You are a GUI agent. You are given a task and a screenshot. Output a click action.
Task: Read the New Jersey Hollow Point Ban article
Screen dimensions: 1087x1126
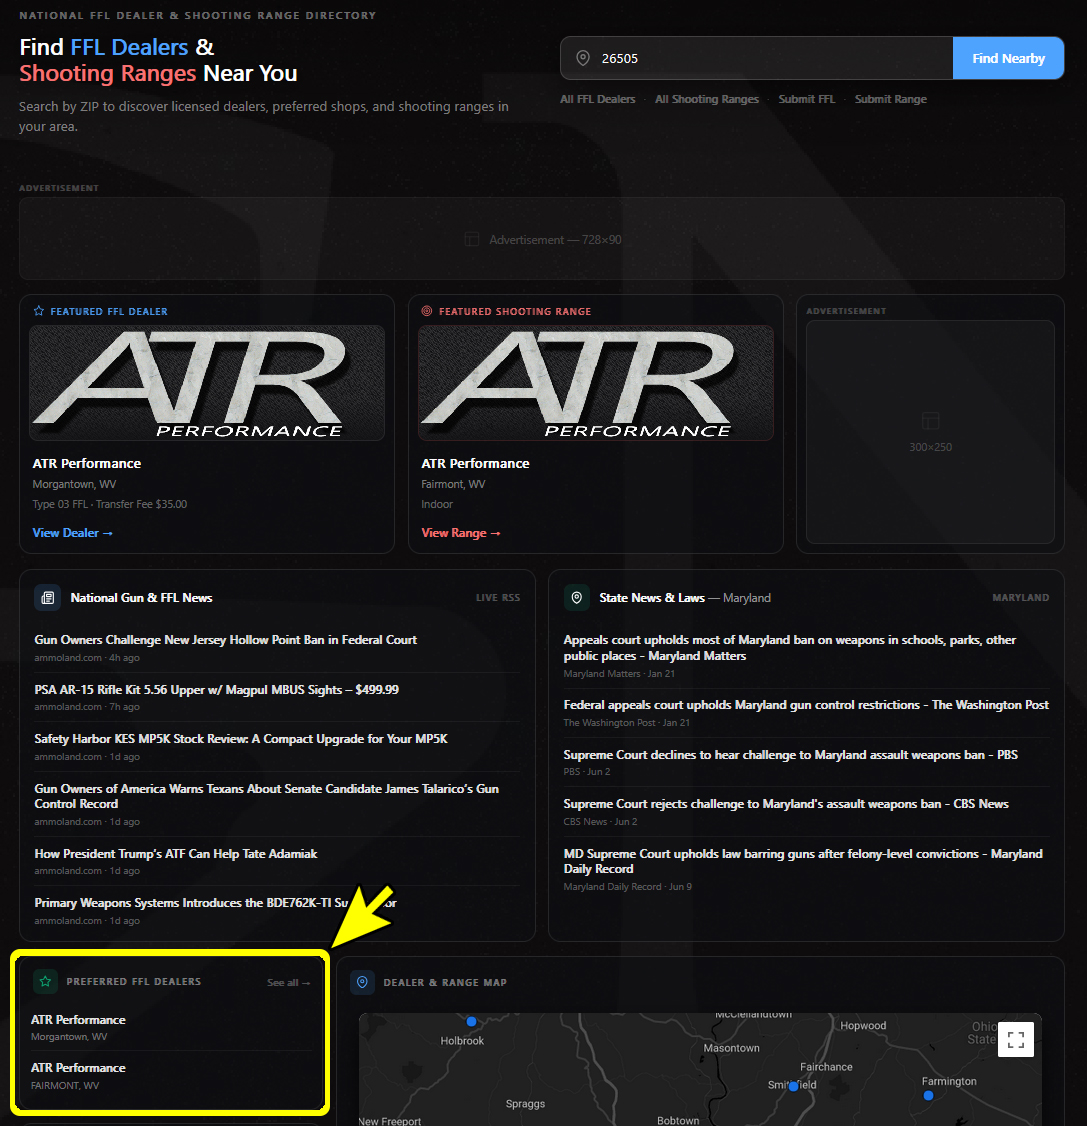click(x=226, y=640)
